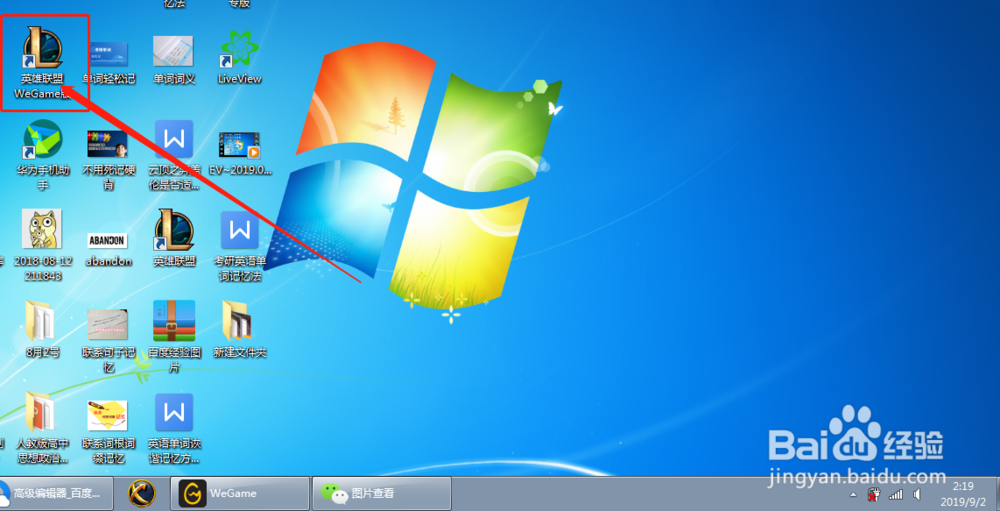Select the 百度经验图片 archive
The image size is (1000, 511).
(174, 337)
